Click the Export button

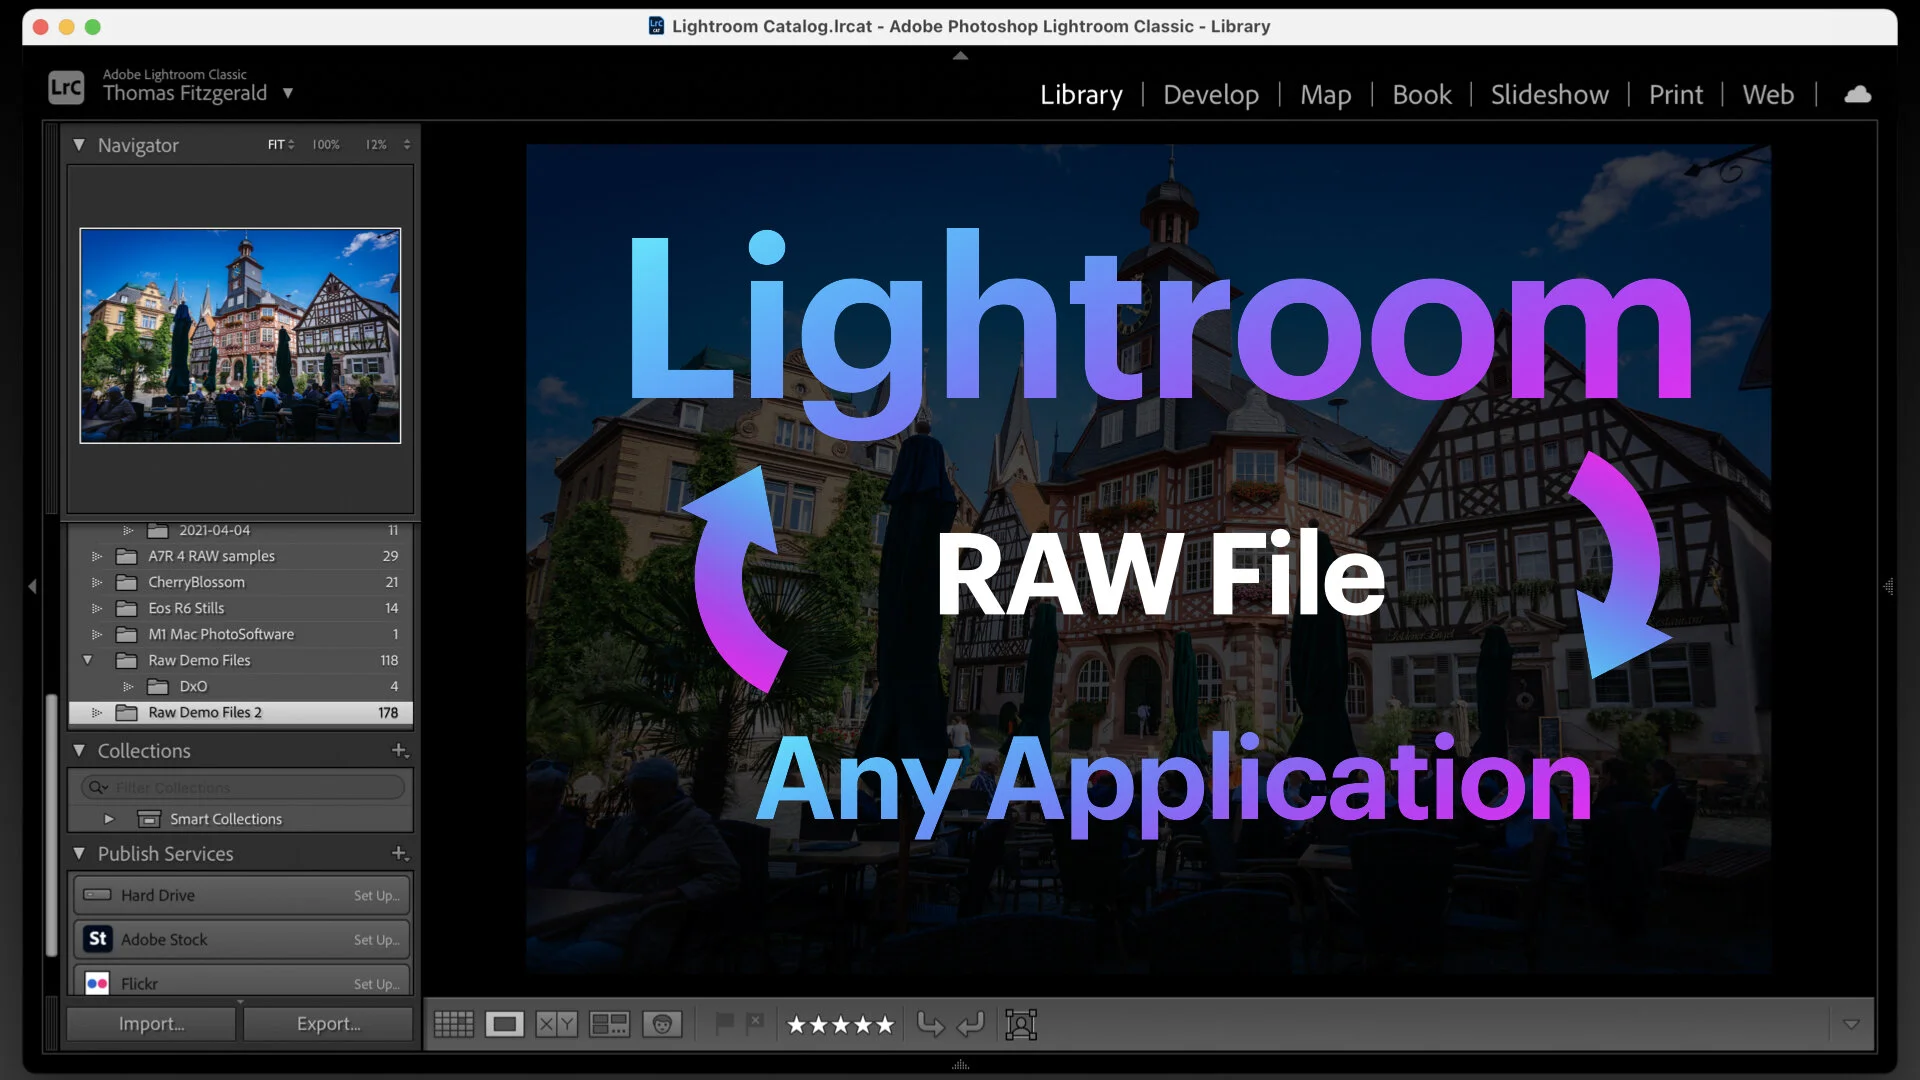coord(328,1024)
